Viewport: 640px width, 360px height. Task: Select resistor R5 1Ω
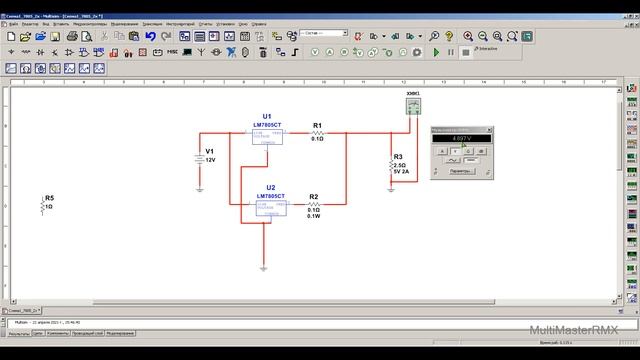click(x=42, y=205)
